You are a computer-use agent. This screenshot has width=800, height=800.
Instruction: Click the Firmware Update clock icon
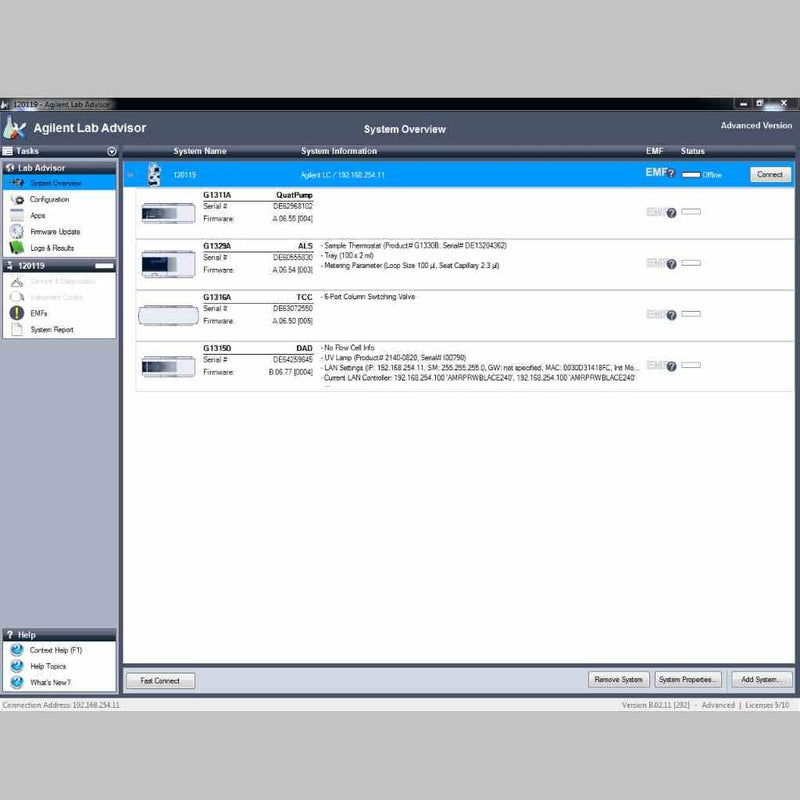pos(16,231)
